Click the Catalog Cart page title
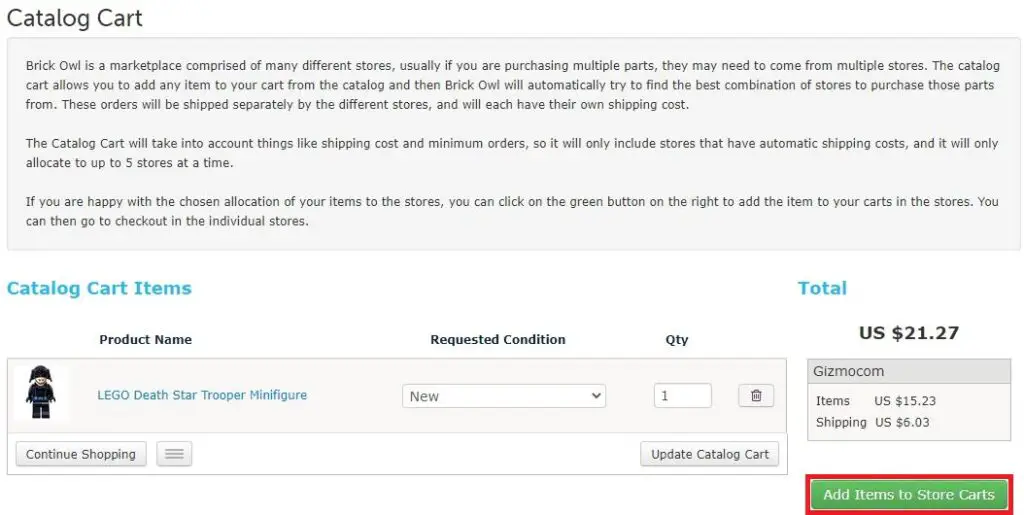Screen dimensions: 1024x515 point(74,18)
